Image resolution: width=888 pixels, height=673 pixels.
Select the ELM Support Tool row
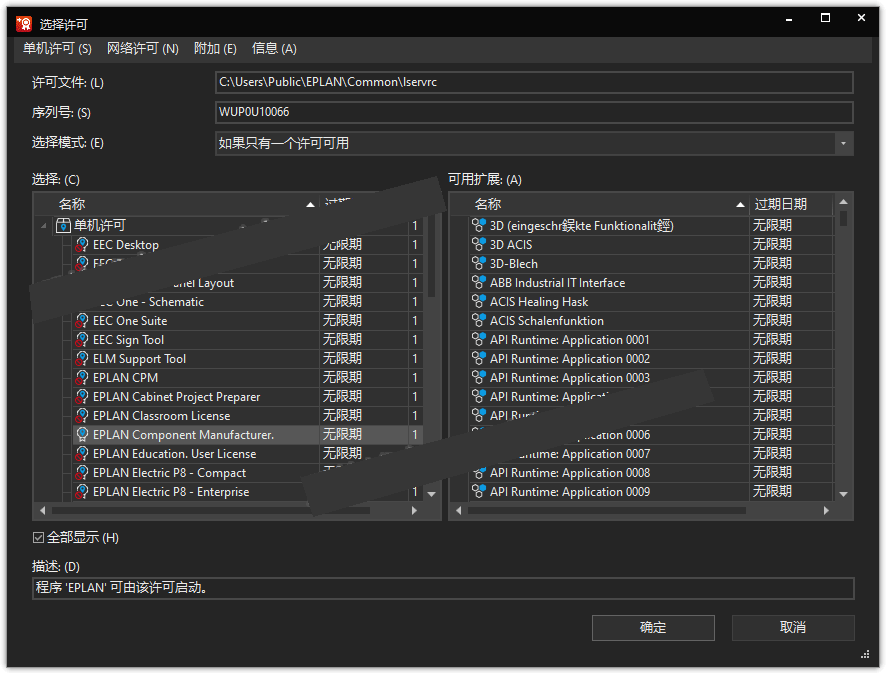tap(248, 359)
